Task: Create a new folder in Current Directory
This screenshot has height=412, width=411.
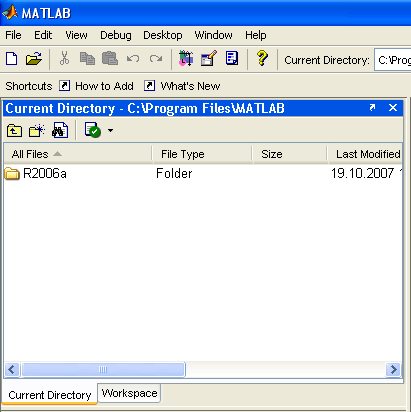Action: [x=37, y=131]
